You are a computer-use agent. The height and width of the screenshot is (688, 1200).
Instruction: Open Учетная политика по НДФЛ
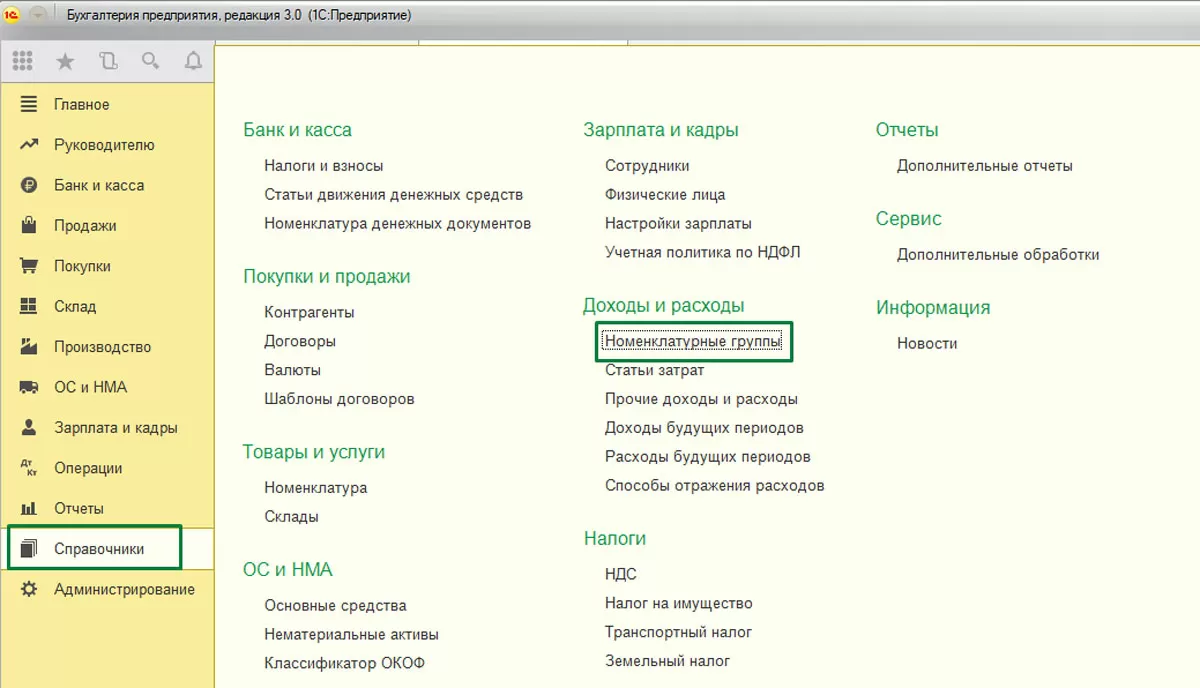703,253
